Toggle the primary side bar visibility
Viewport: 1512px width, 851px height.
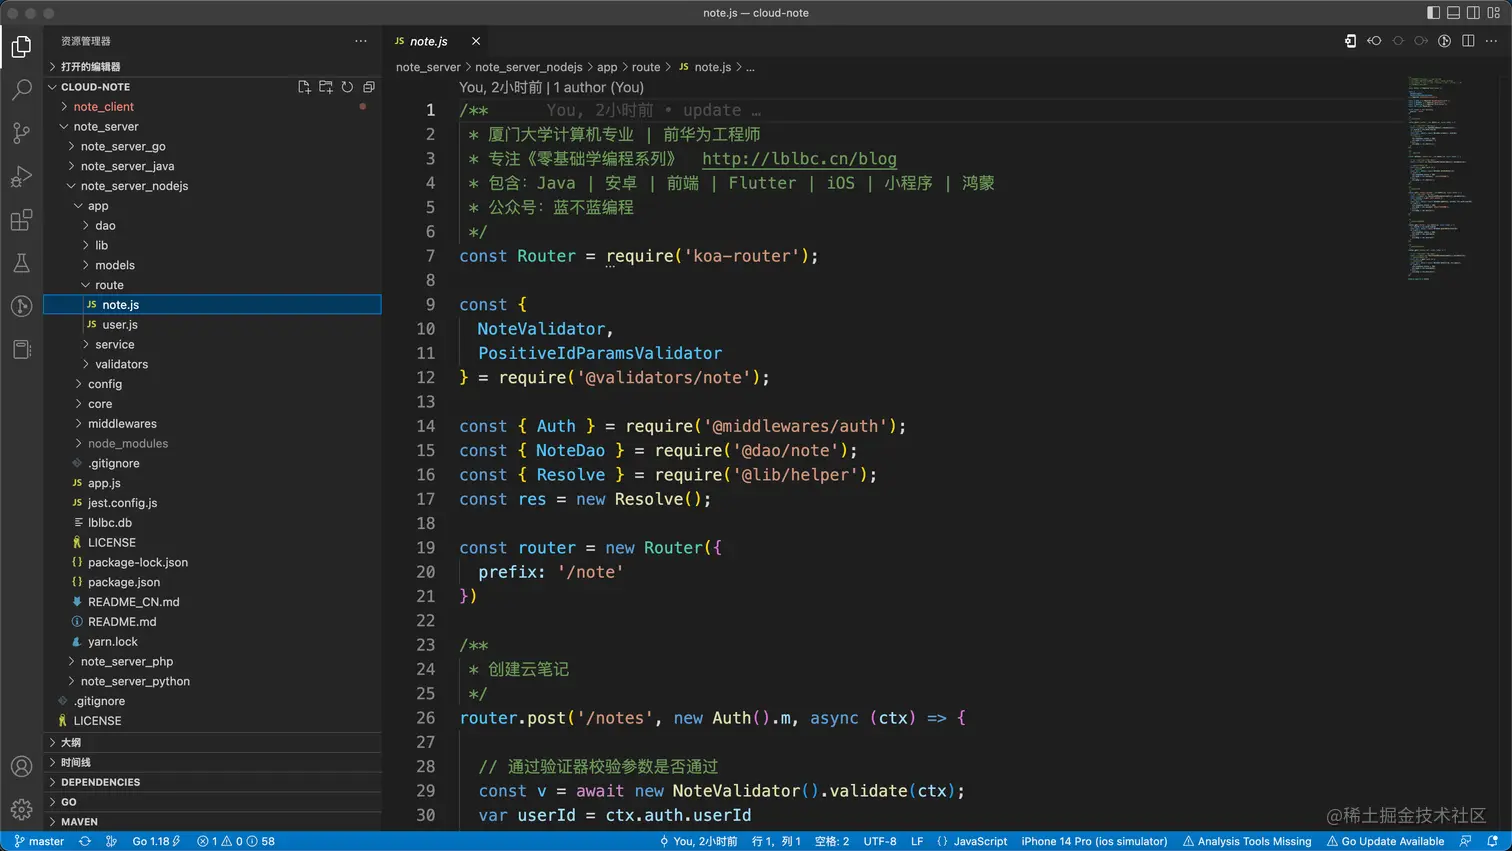click(x=1433, y=13)
